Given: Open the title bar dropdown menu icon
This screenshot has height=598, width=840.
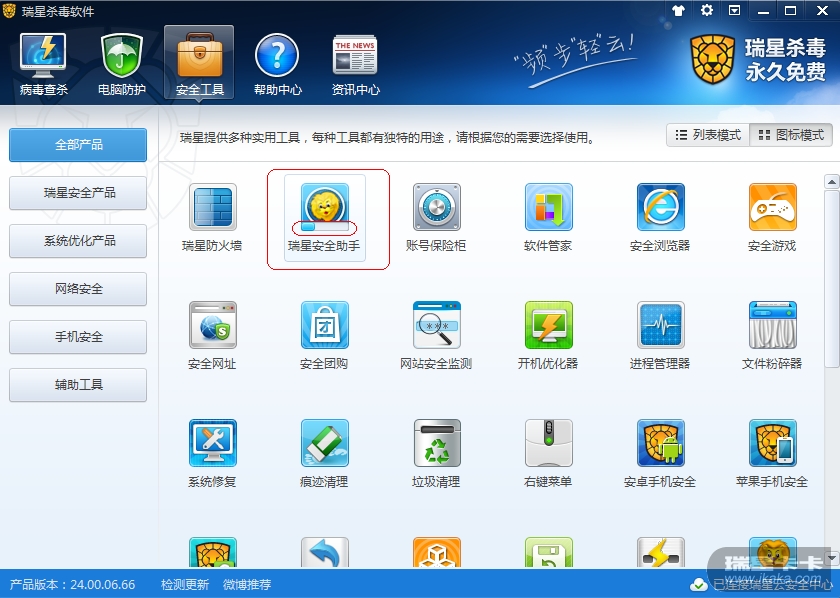Looking at the screenshot, I should point(734,10).
